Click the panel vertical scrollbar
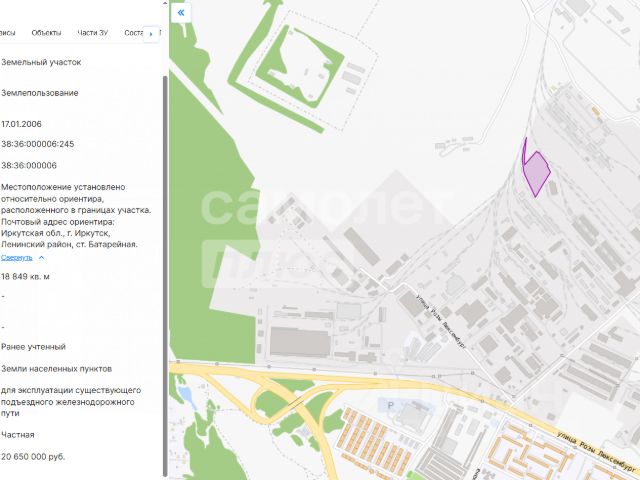 pyautogui.click(x=165, y=276)
